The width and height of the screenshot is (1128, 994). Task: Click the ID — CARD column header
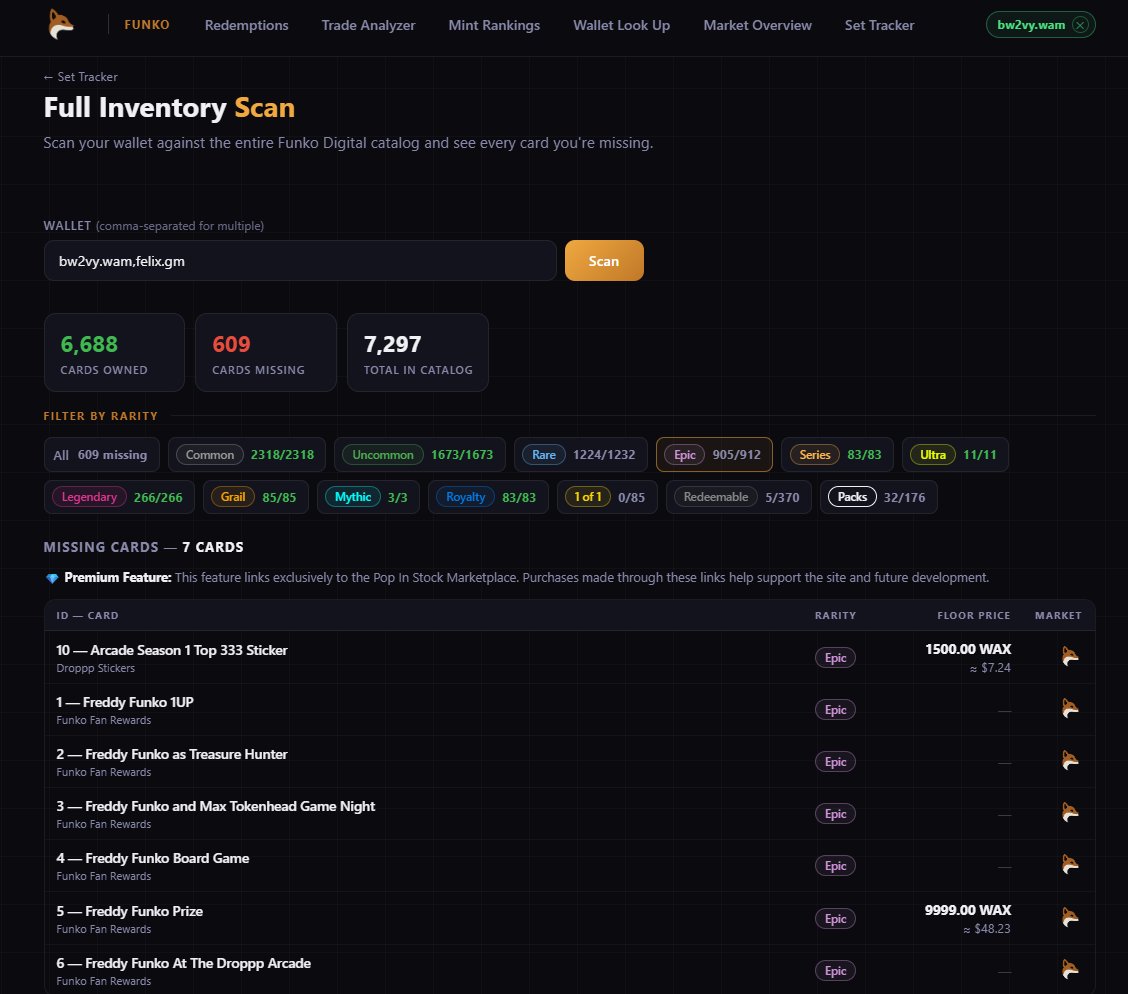point(87,616)
